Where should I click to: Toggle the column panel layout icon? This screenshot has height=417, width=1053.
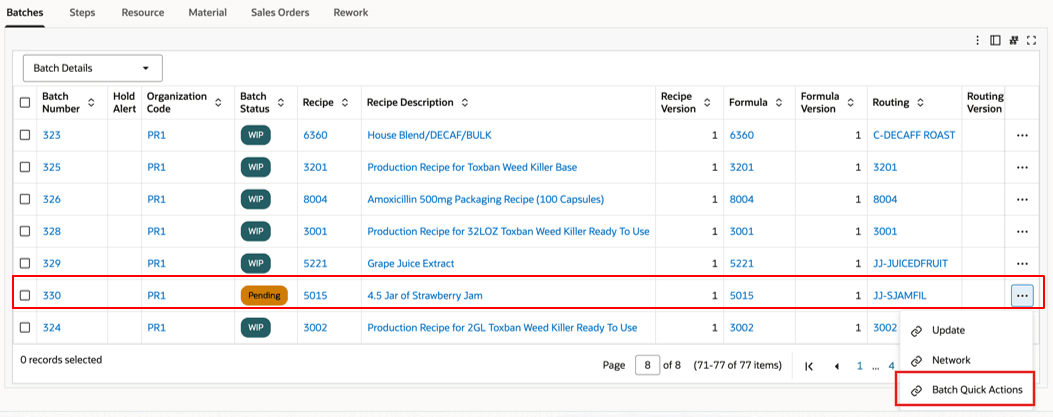[x=995, y=41]
